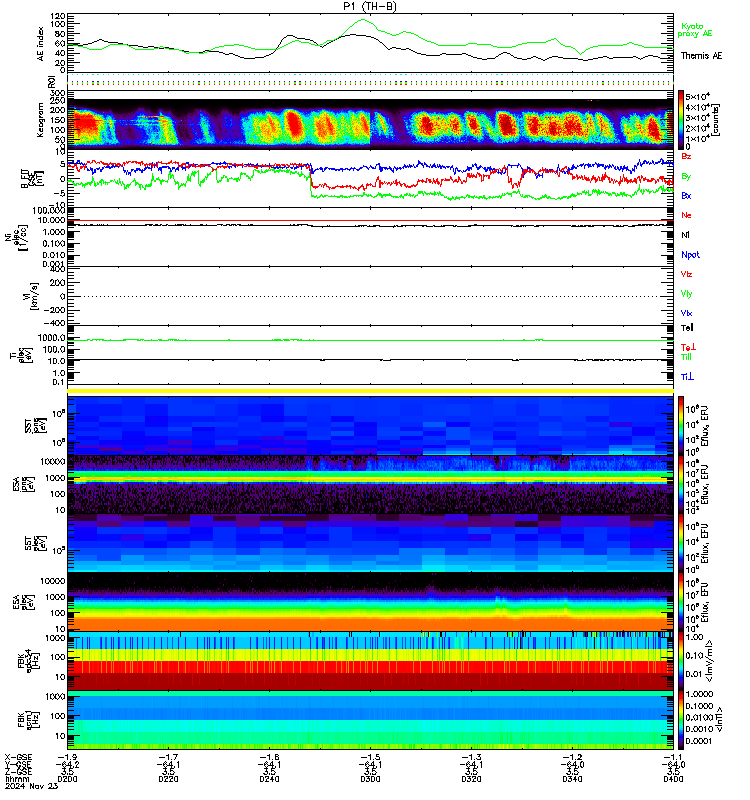Pick the red Ne density legend label
The width and height of the screenshot is (750, 800).
point(686,215)
